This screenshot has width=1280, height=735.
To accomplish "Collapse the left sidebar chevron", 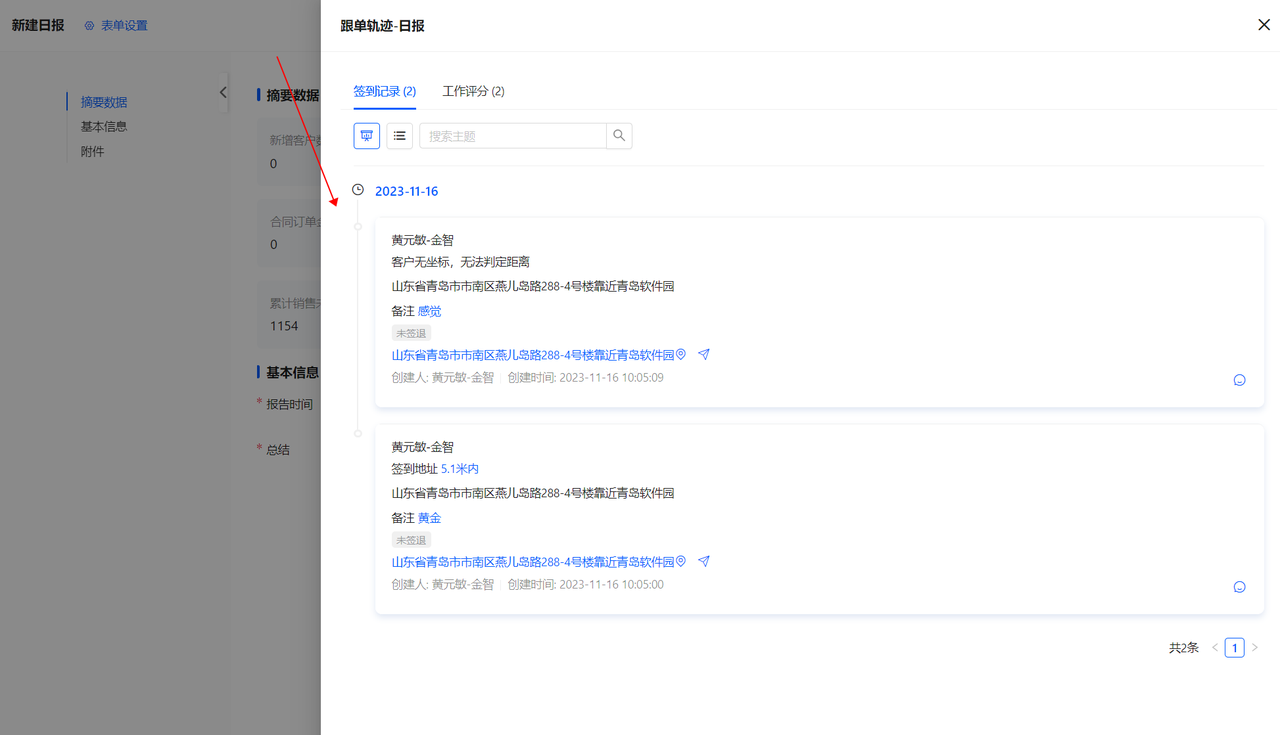I will pos(223,93).
